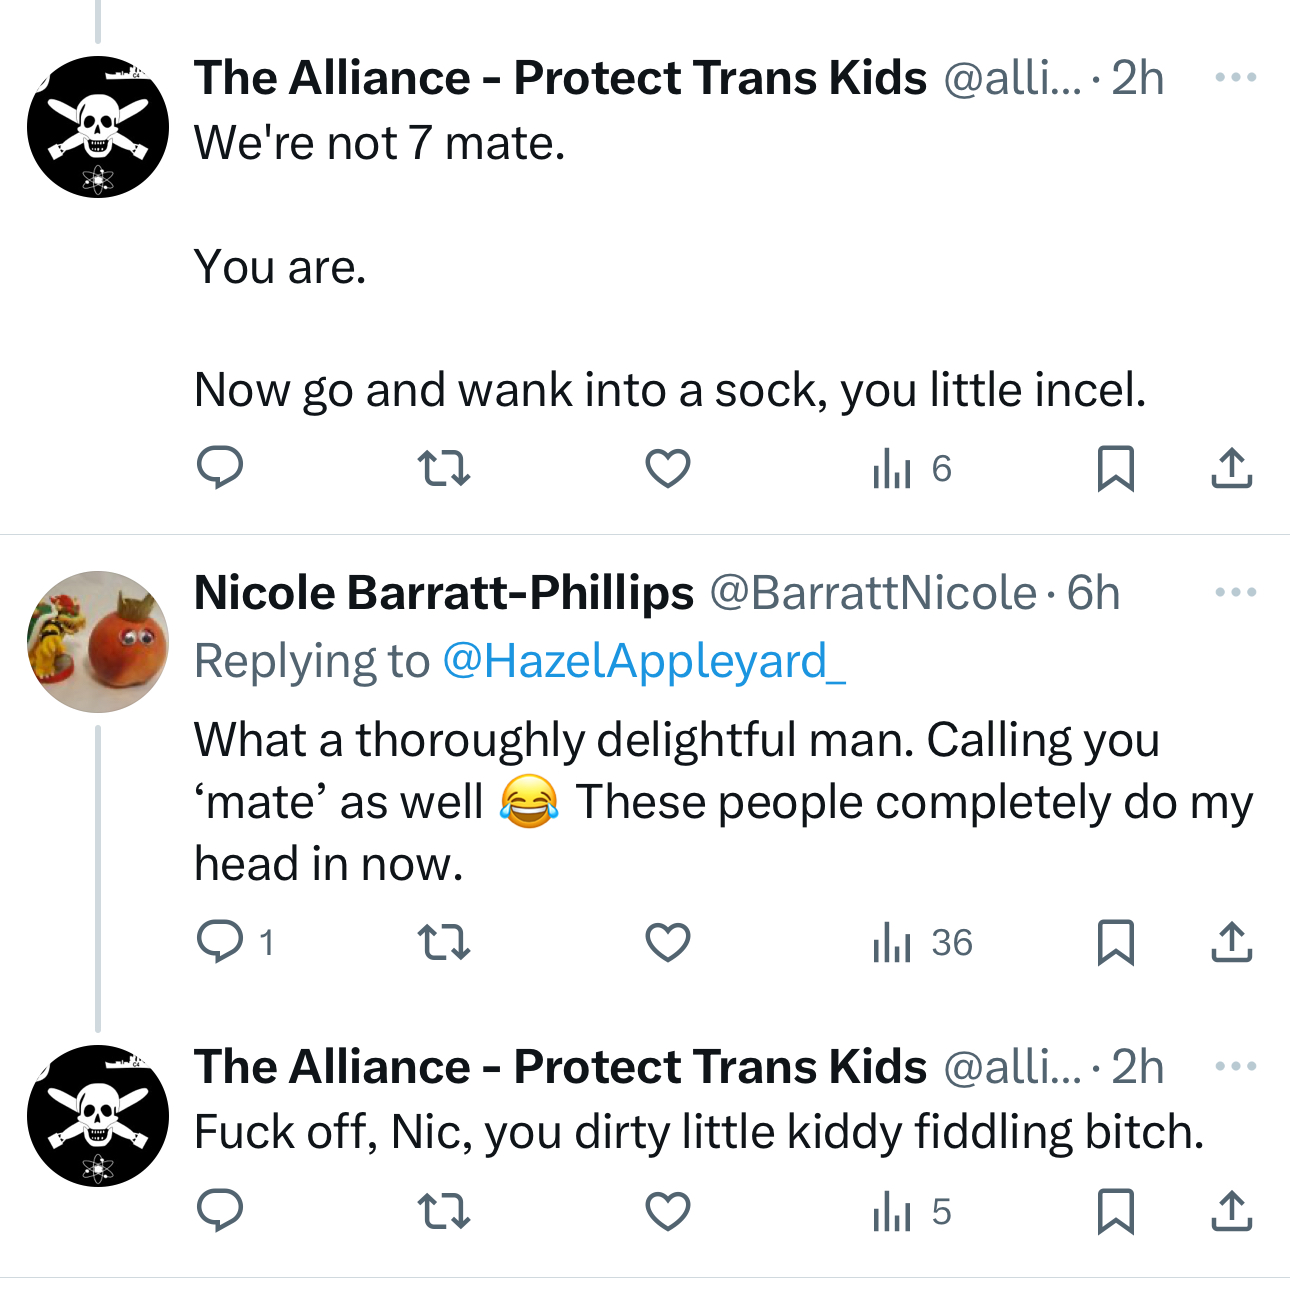Image resolution: width=1290 pixels, height=1302 pixels.
Task: Reply to the "We're not 7 mate" tweet
Action: [220, 468]
